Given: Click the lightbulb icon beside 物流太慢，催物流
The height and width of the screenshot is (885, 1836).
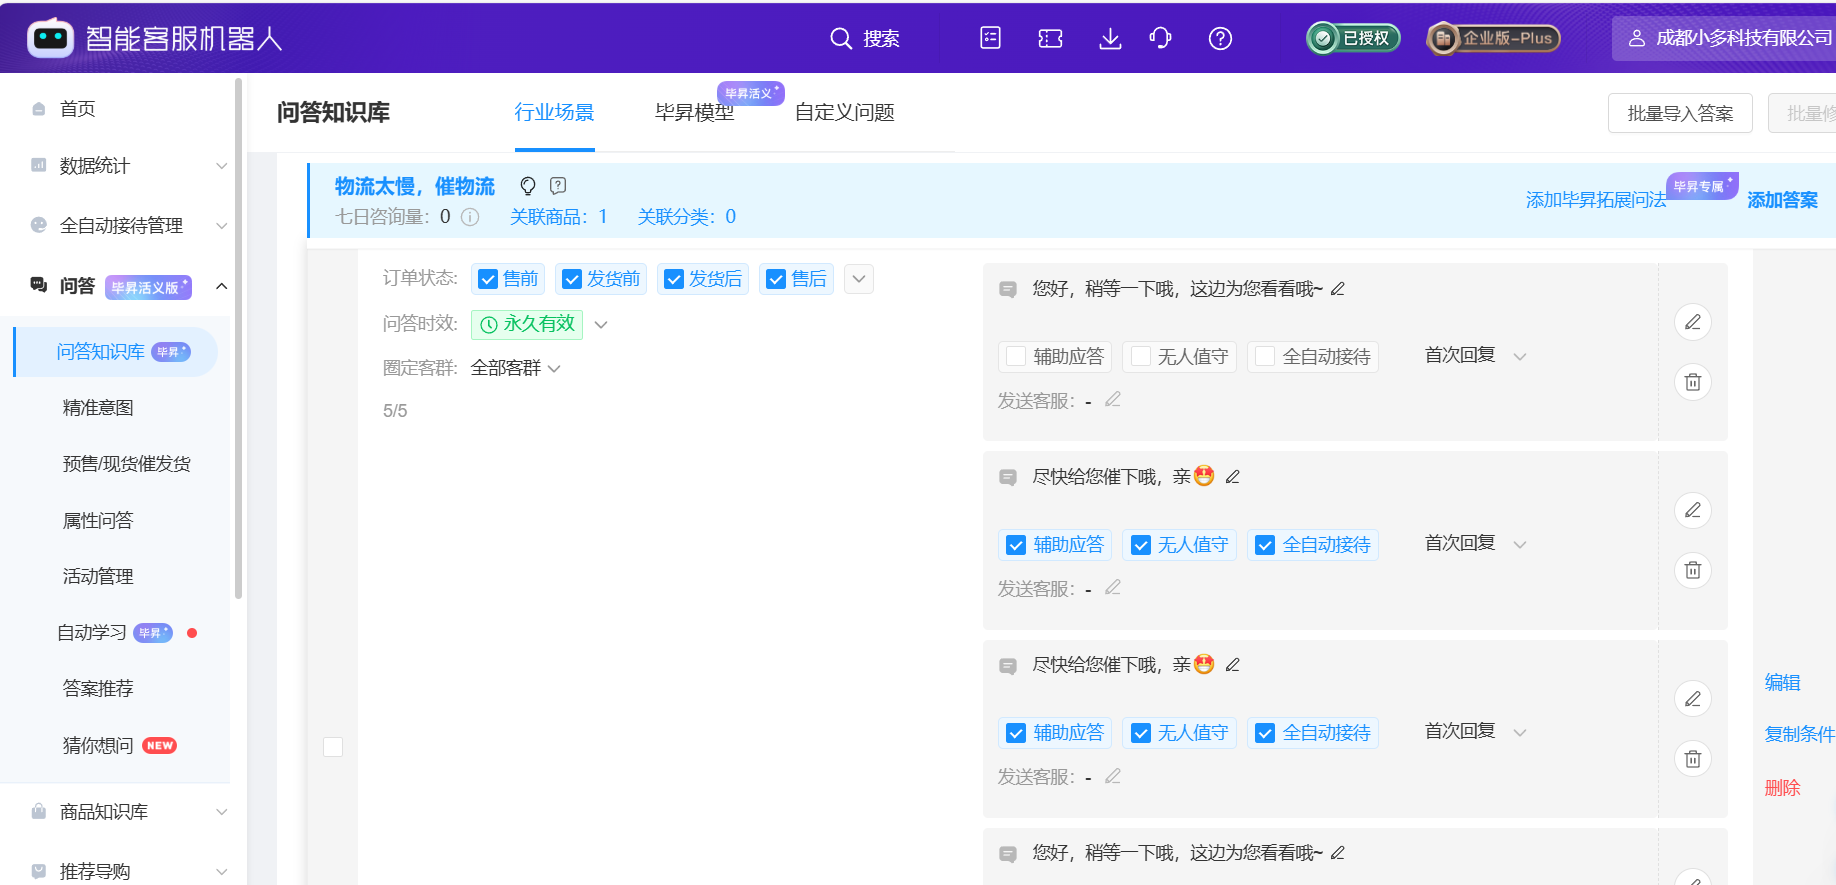Looking at the screenshot, I should (528, 186).
